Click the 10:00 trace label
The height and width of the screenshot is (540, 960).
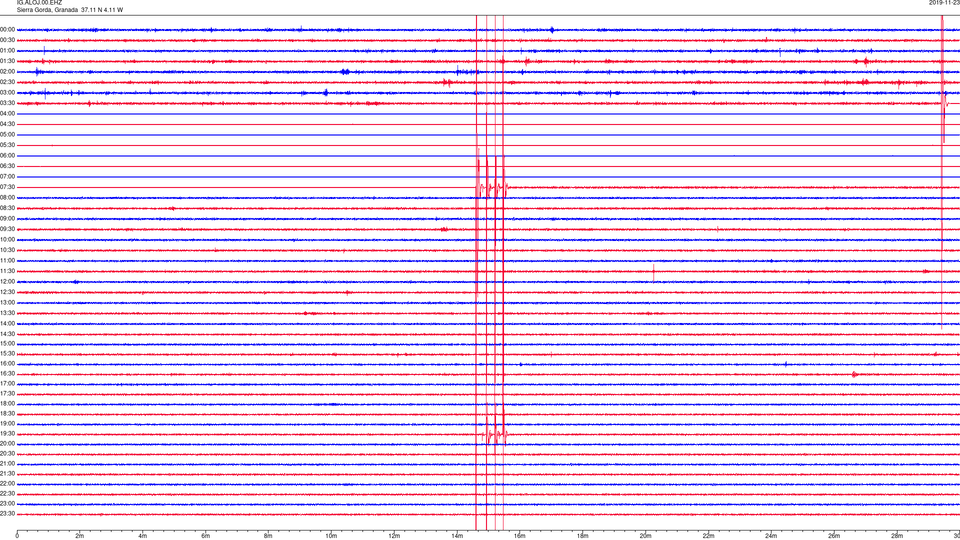[8, 239]
